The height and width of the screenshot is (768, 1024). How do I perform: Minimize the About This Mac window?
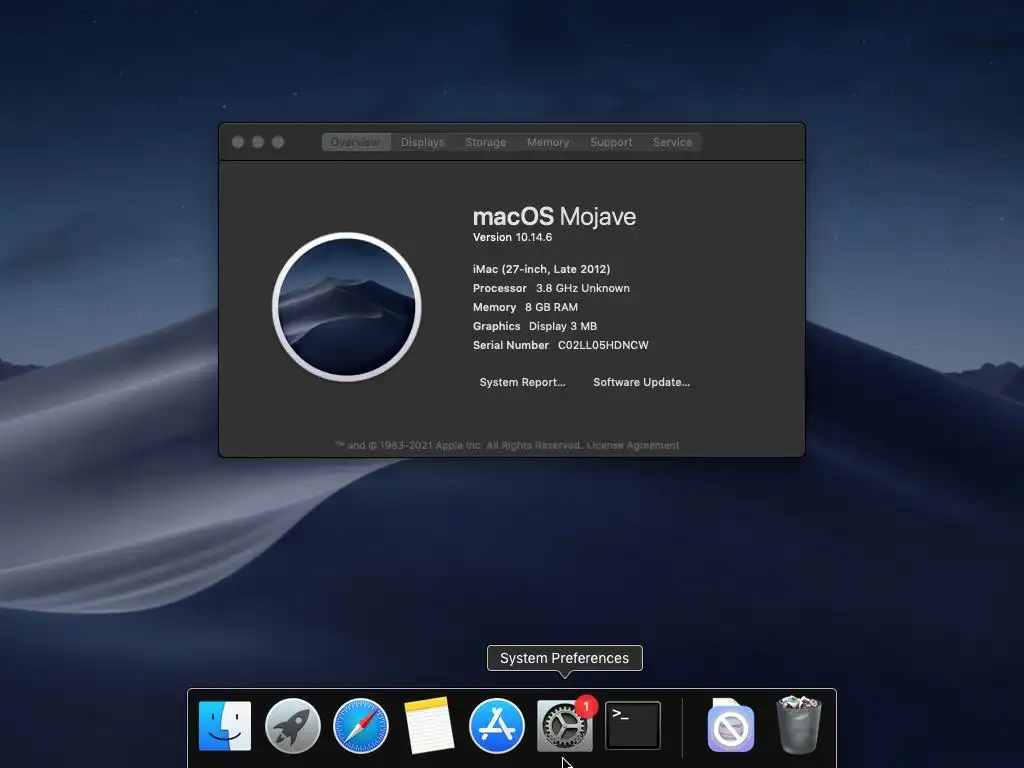click(258, 142)
